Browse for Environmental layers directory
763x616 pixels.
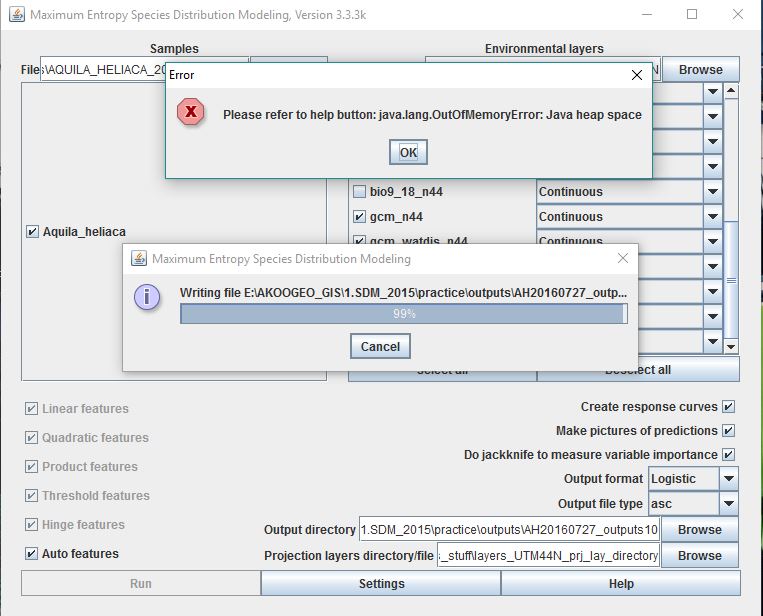[701, 70]
